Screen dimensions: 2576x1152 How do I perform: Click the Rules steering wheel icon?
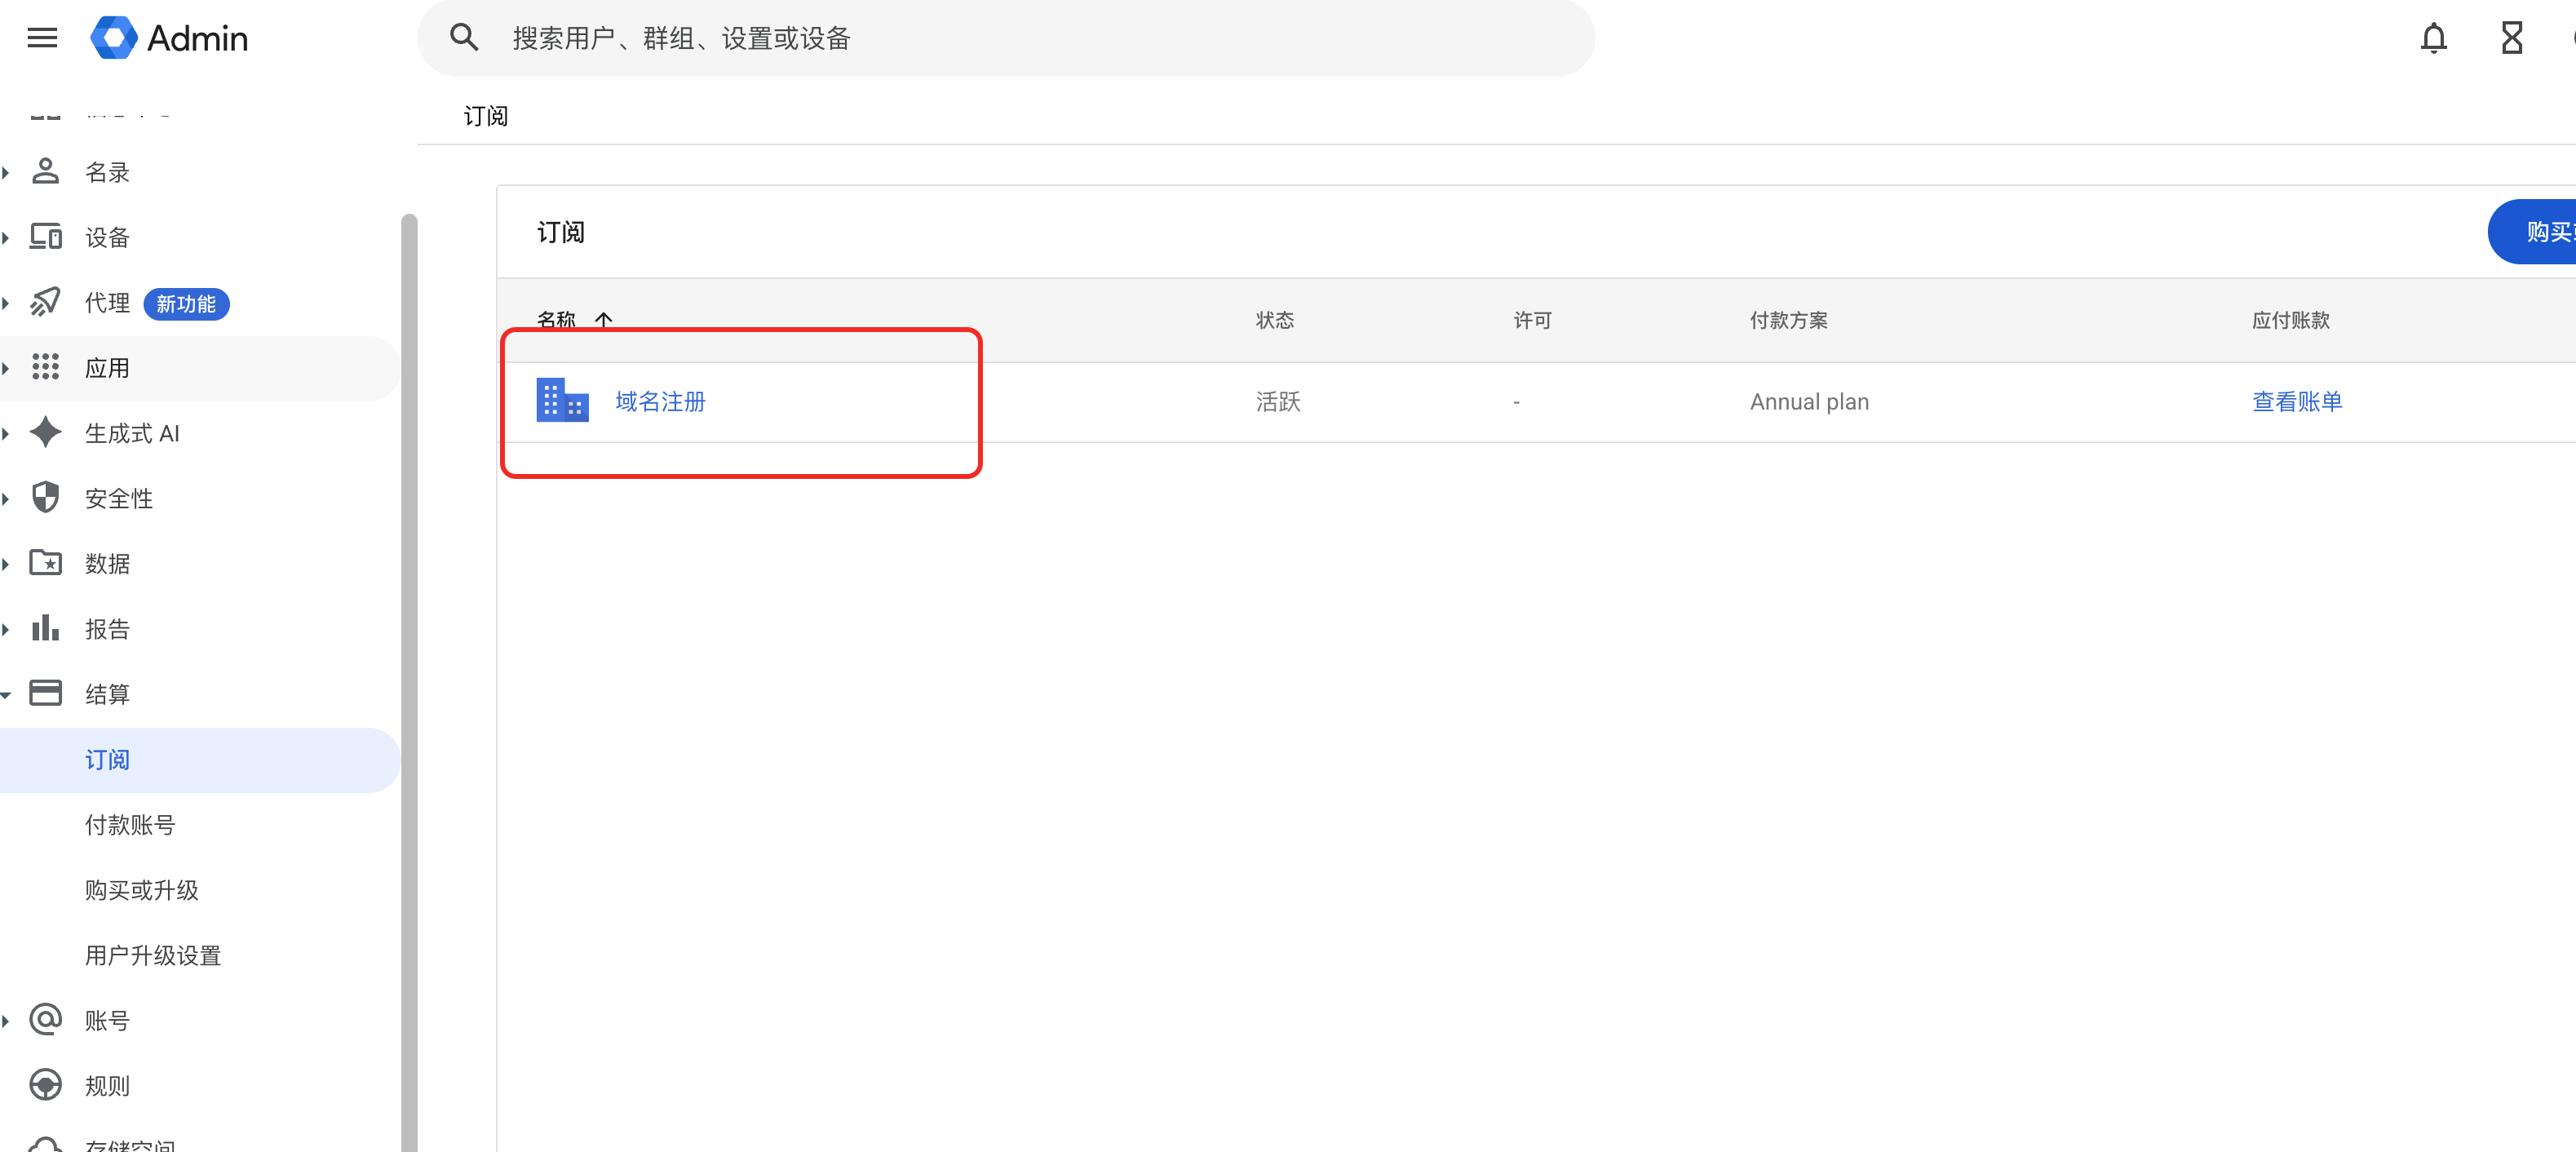click(x=45, y=1084)
